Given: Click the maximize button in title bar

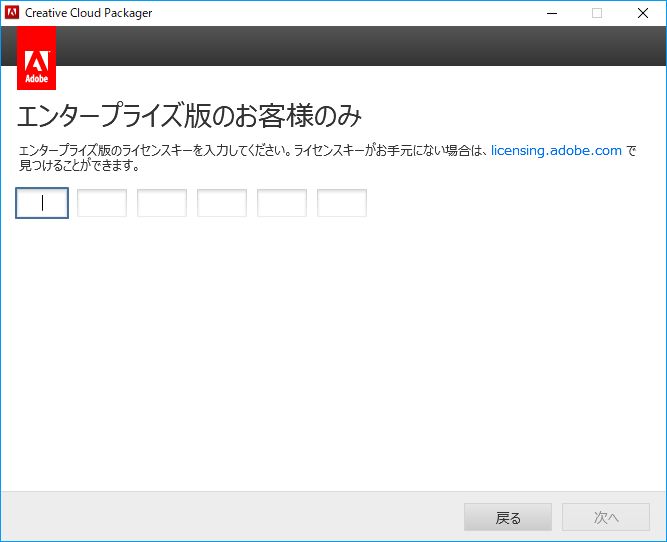Looking at the screenshot, I should tap(597, 13).
